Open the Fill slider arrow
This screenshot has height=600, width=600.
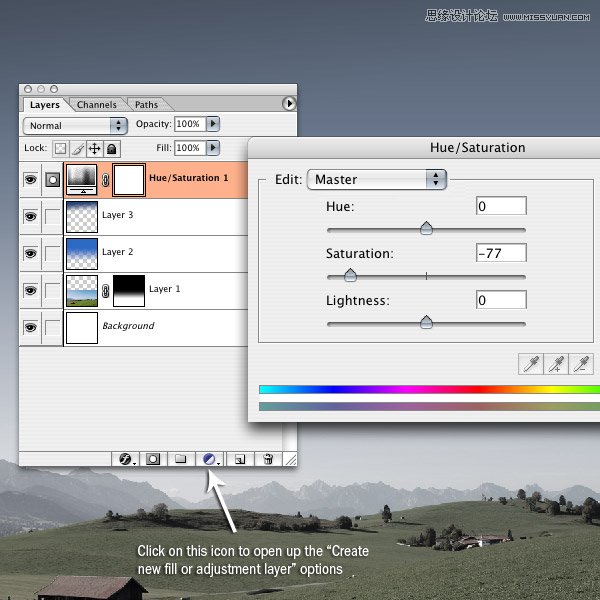tap(213, 148)
